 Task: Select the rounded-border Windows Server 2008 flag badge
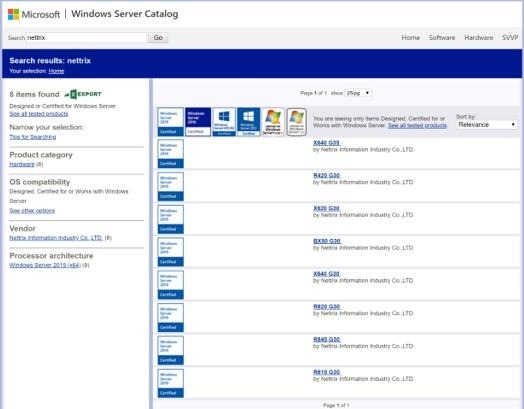point(296,122)
